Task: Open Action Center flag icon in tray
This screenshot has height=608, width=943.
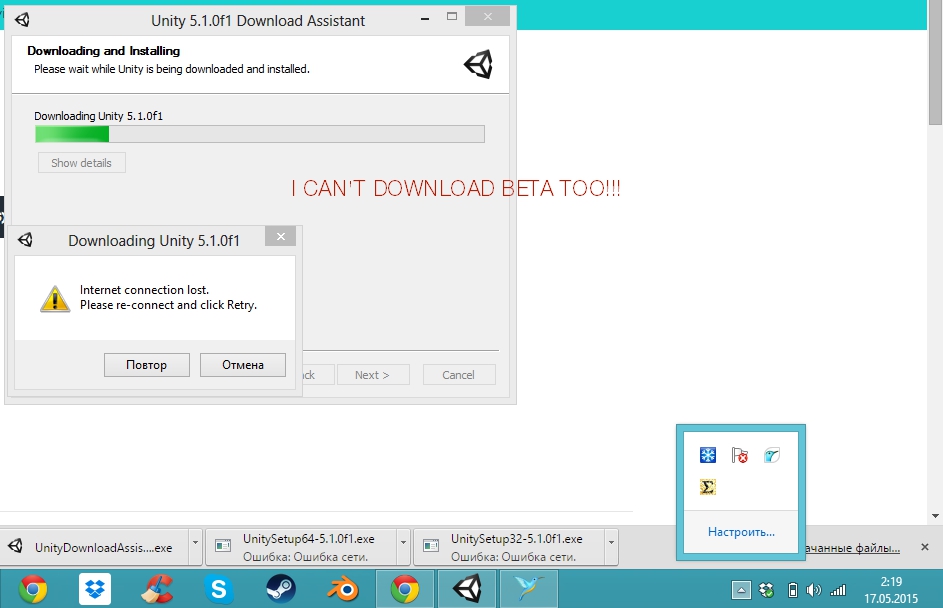Action: (x=740, y=456)
